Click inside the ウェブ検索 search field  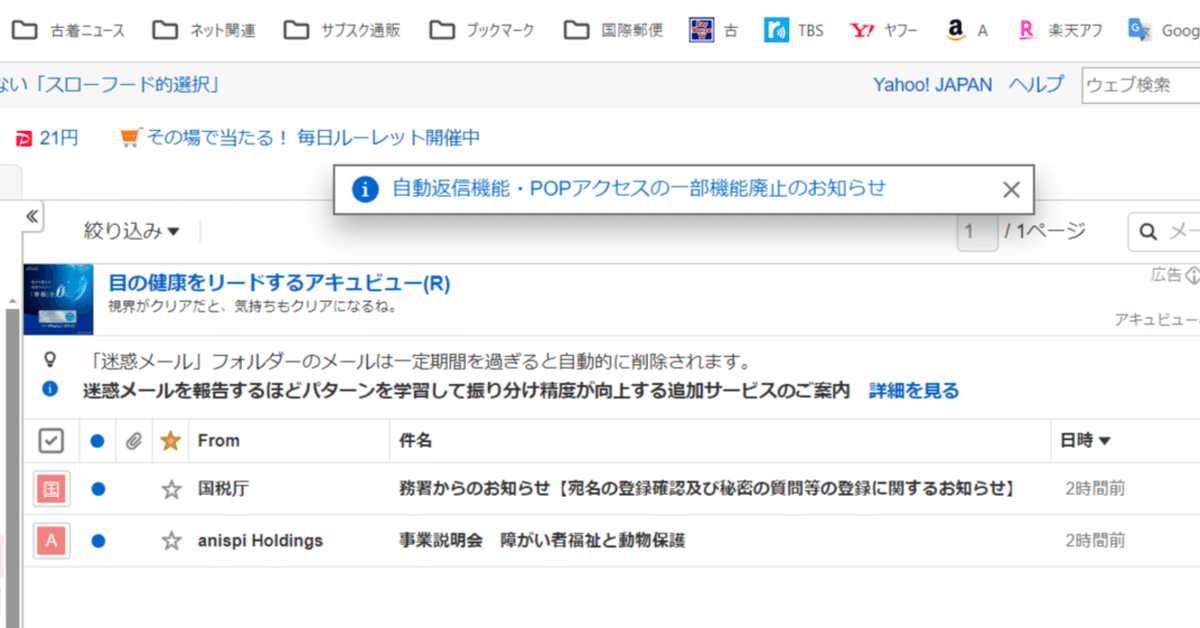tap(1144, 86)
